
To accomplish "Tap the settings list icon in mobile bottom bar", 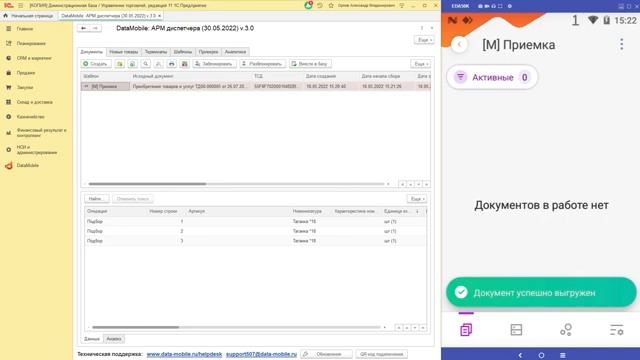I will pyautogui.click(x=616, y=329).
